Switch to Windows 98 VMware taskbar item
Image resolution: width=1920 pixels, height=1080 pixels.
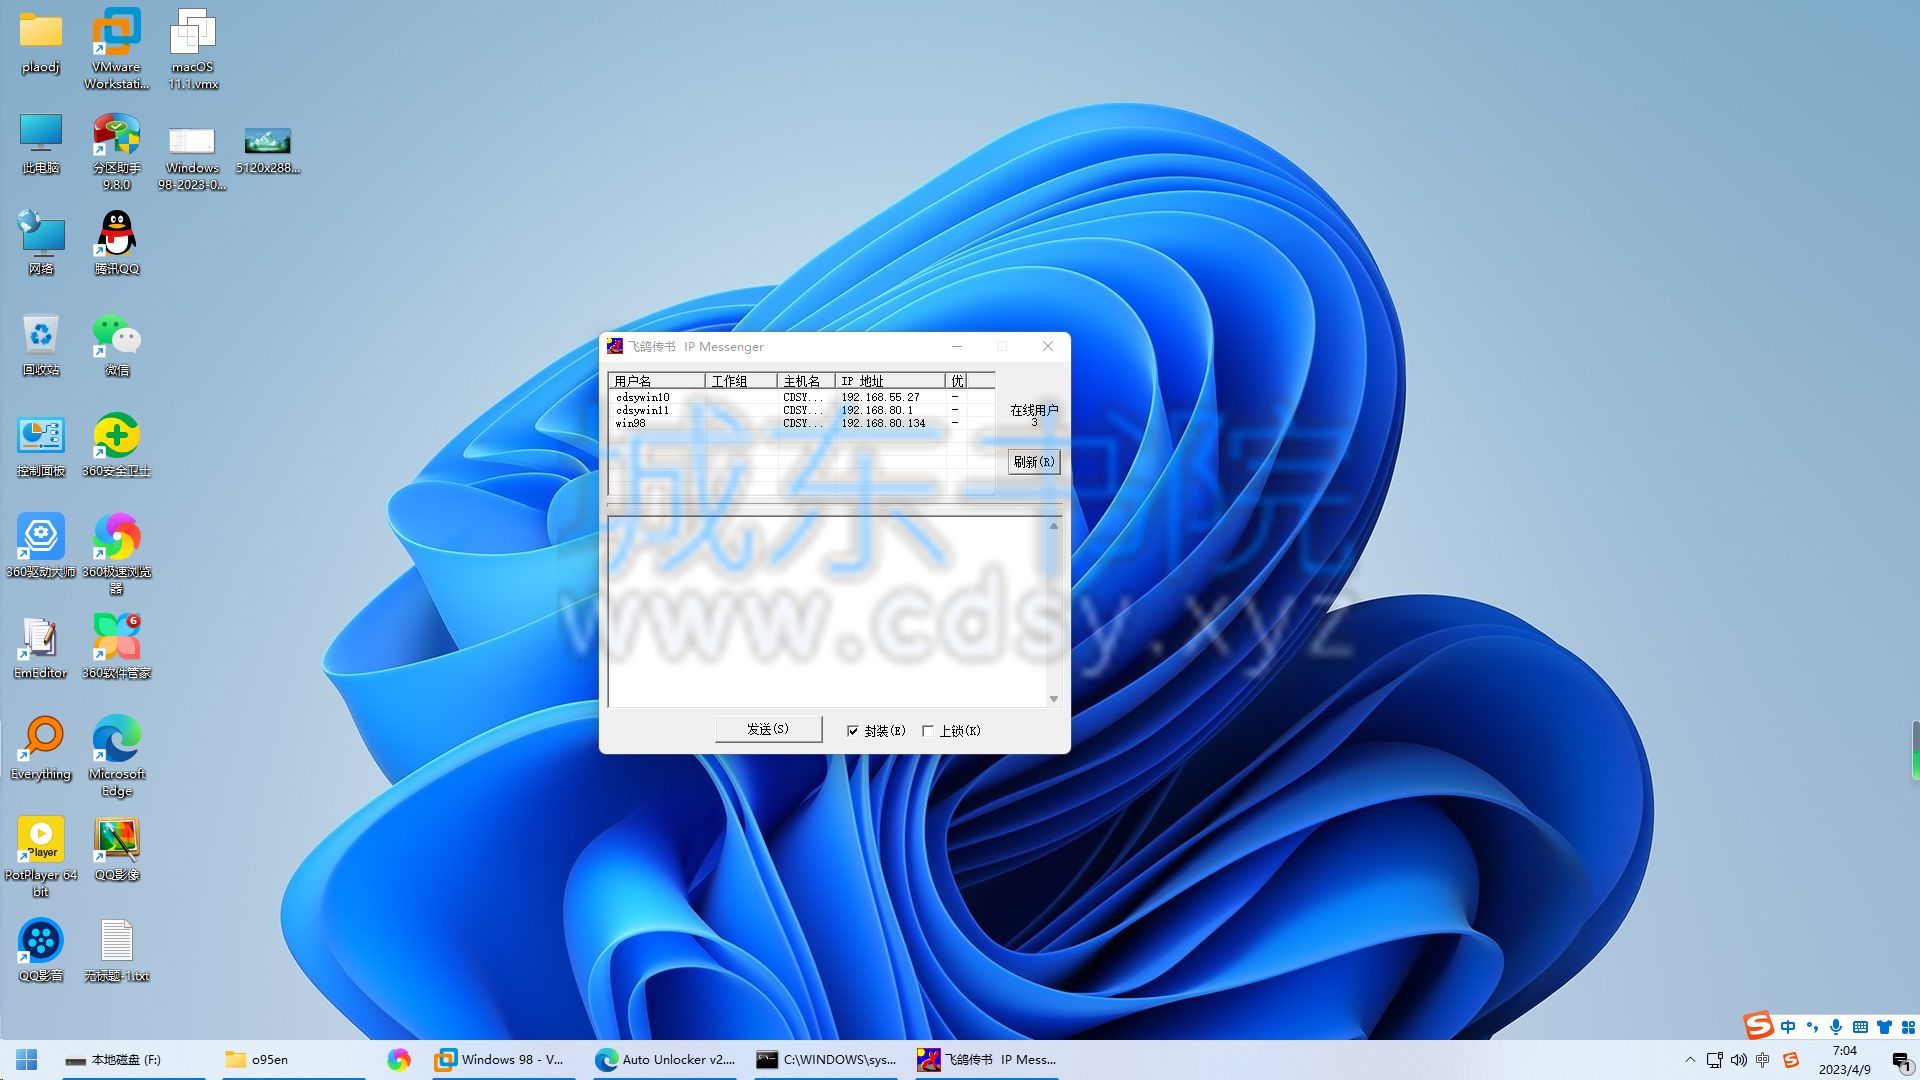[x=503, y=1059]
